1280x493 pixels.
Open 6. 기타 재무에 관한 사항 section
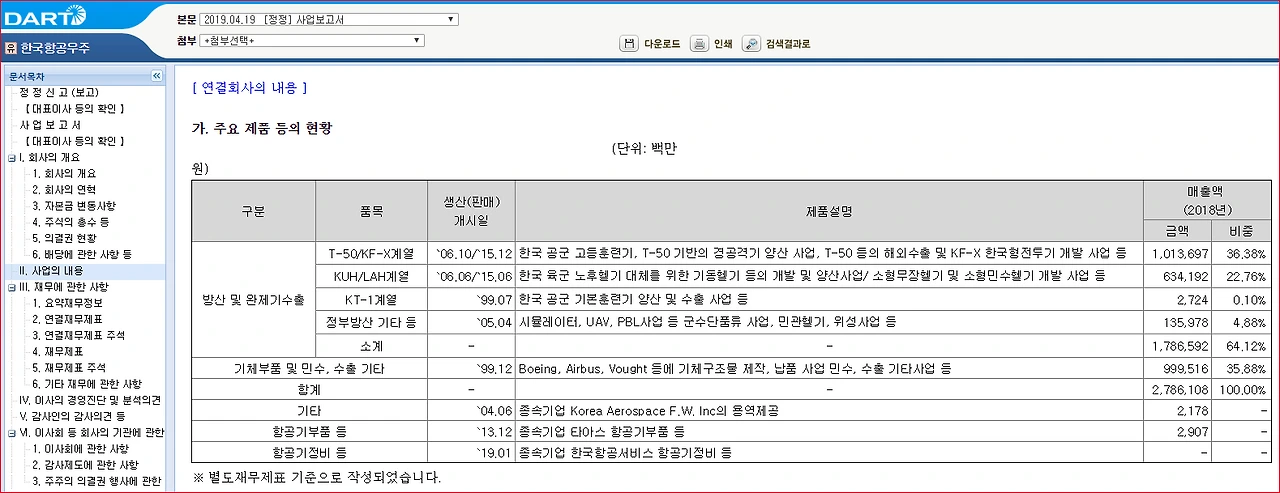click(87, 384)
